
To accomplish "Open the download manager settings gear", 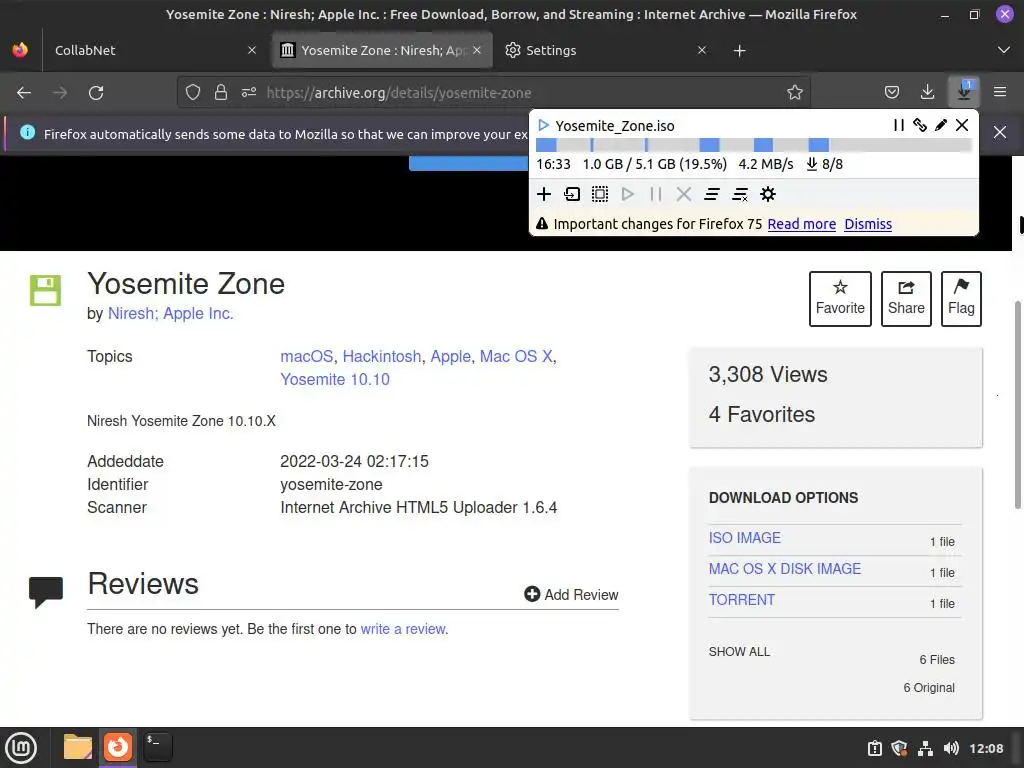I will (768, 194).
